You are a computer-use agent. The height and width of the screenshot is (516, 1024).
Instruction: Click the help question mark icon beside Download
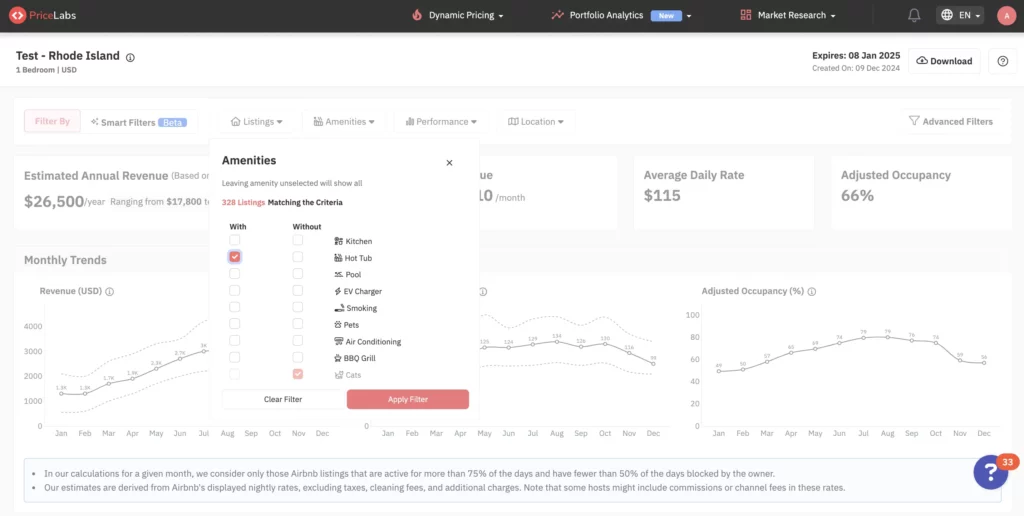click(x=1003, y=61)
